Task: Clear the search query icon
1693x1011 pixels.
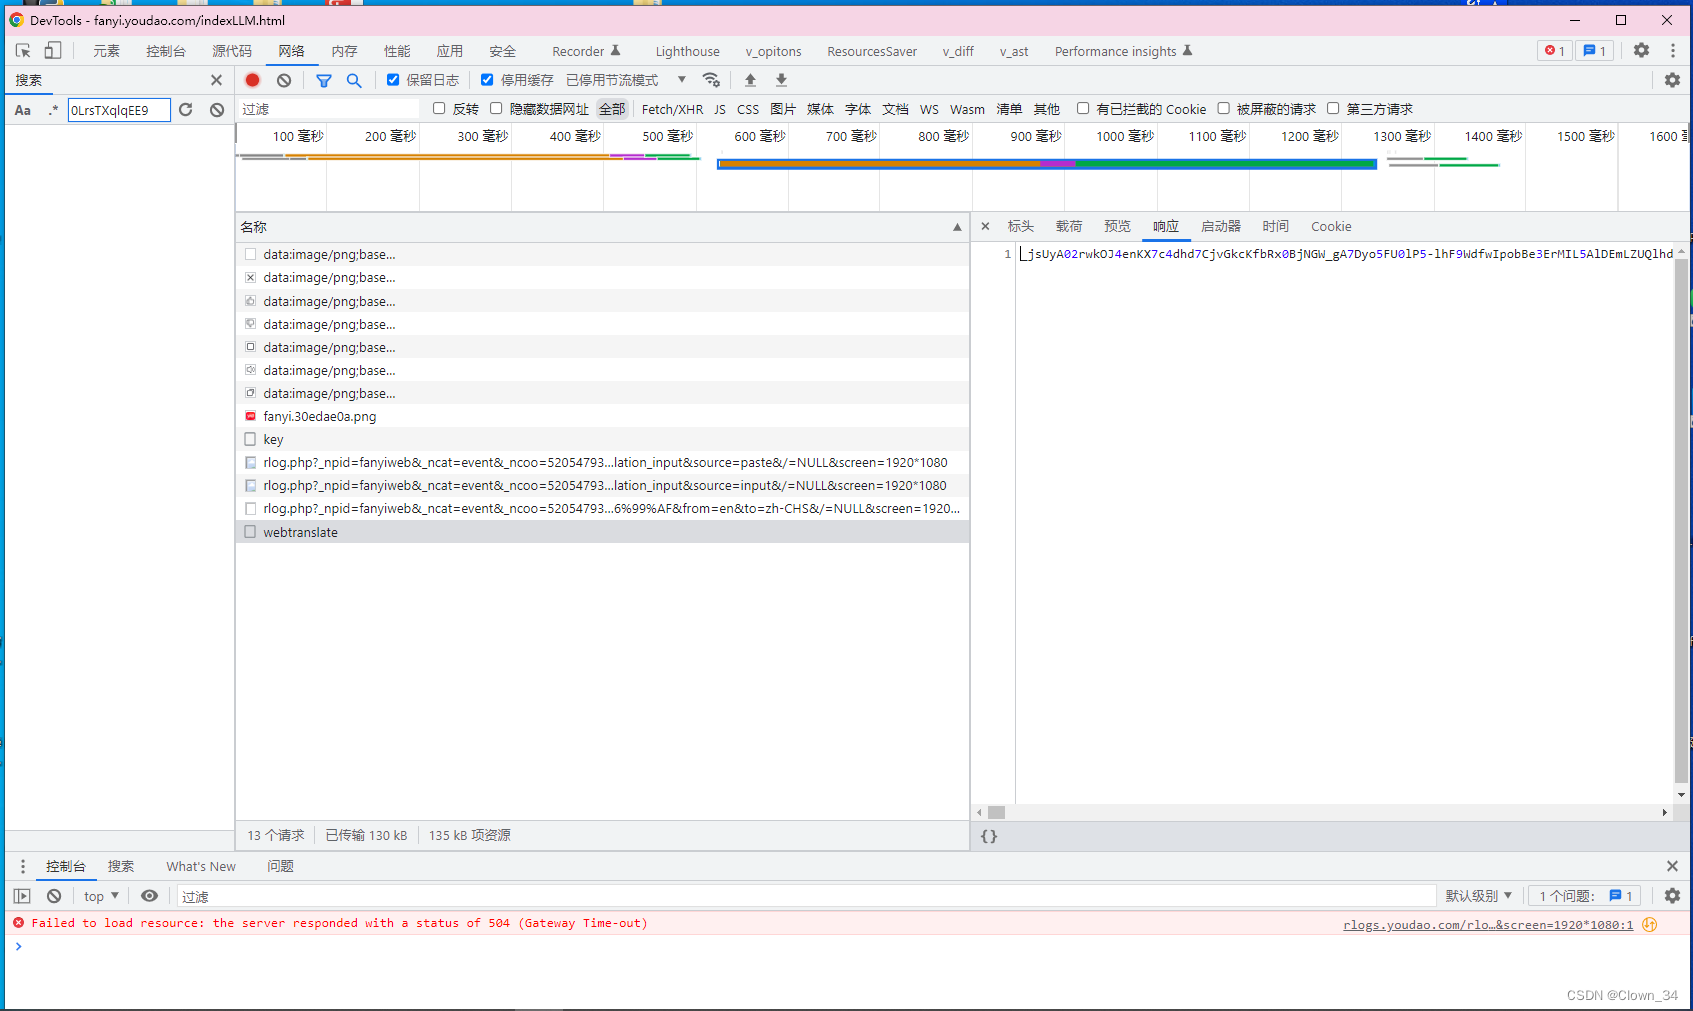Action: [217, 110]
